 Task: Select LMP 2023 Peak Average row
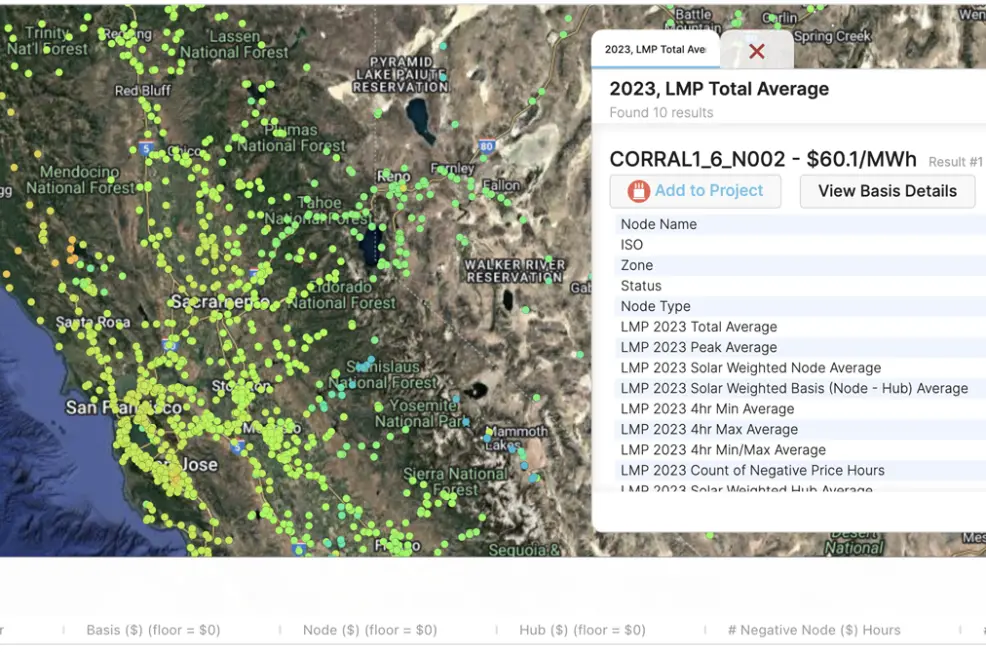coord(800,347)
